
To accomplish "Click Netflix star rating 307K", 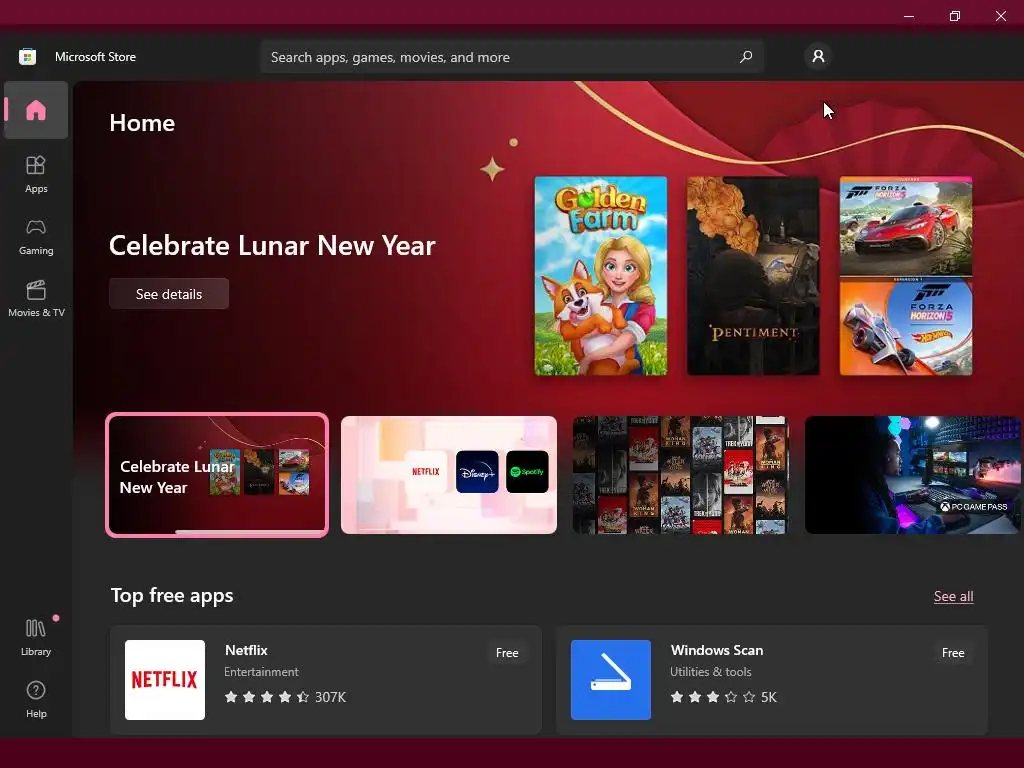I will click(x=285, y=697).
